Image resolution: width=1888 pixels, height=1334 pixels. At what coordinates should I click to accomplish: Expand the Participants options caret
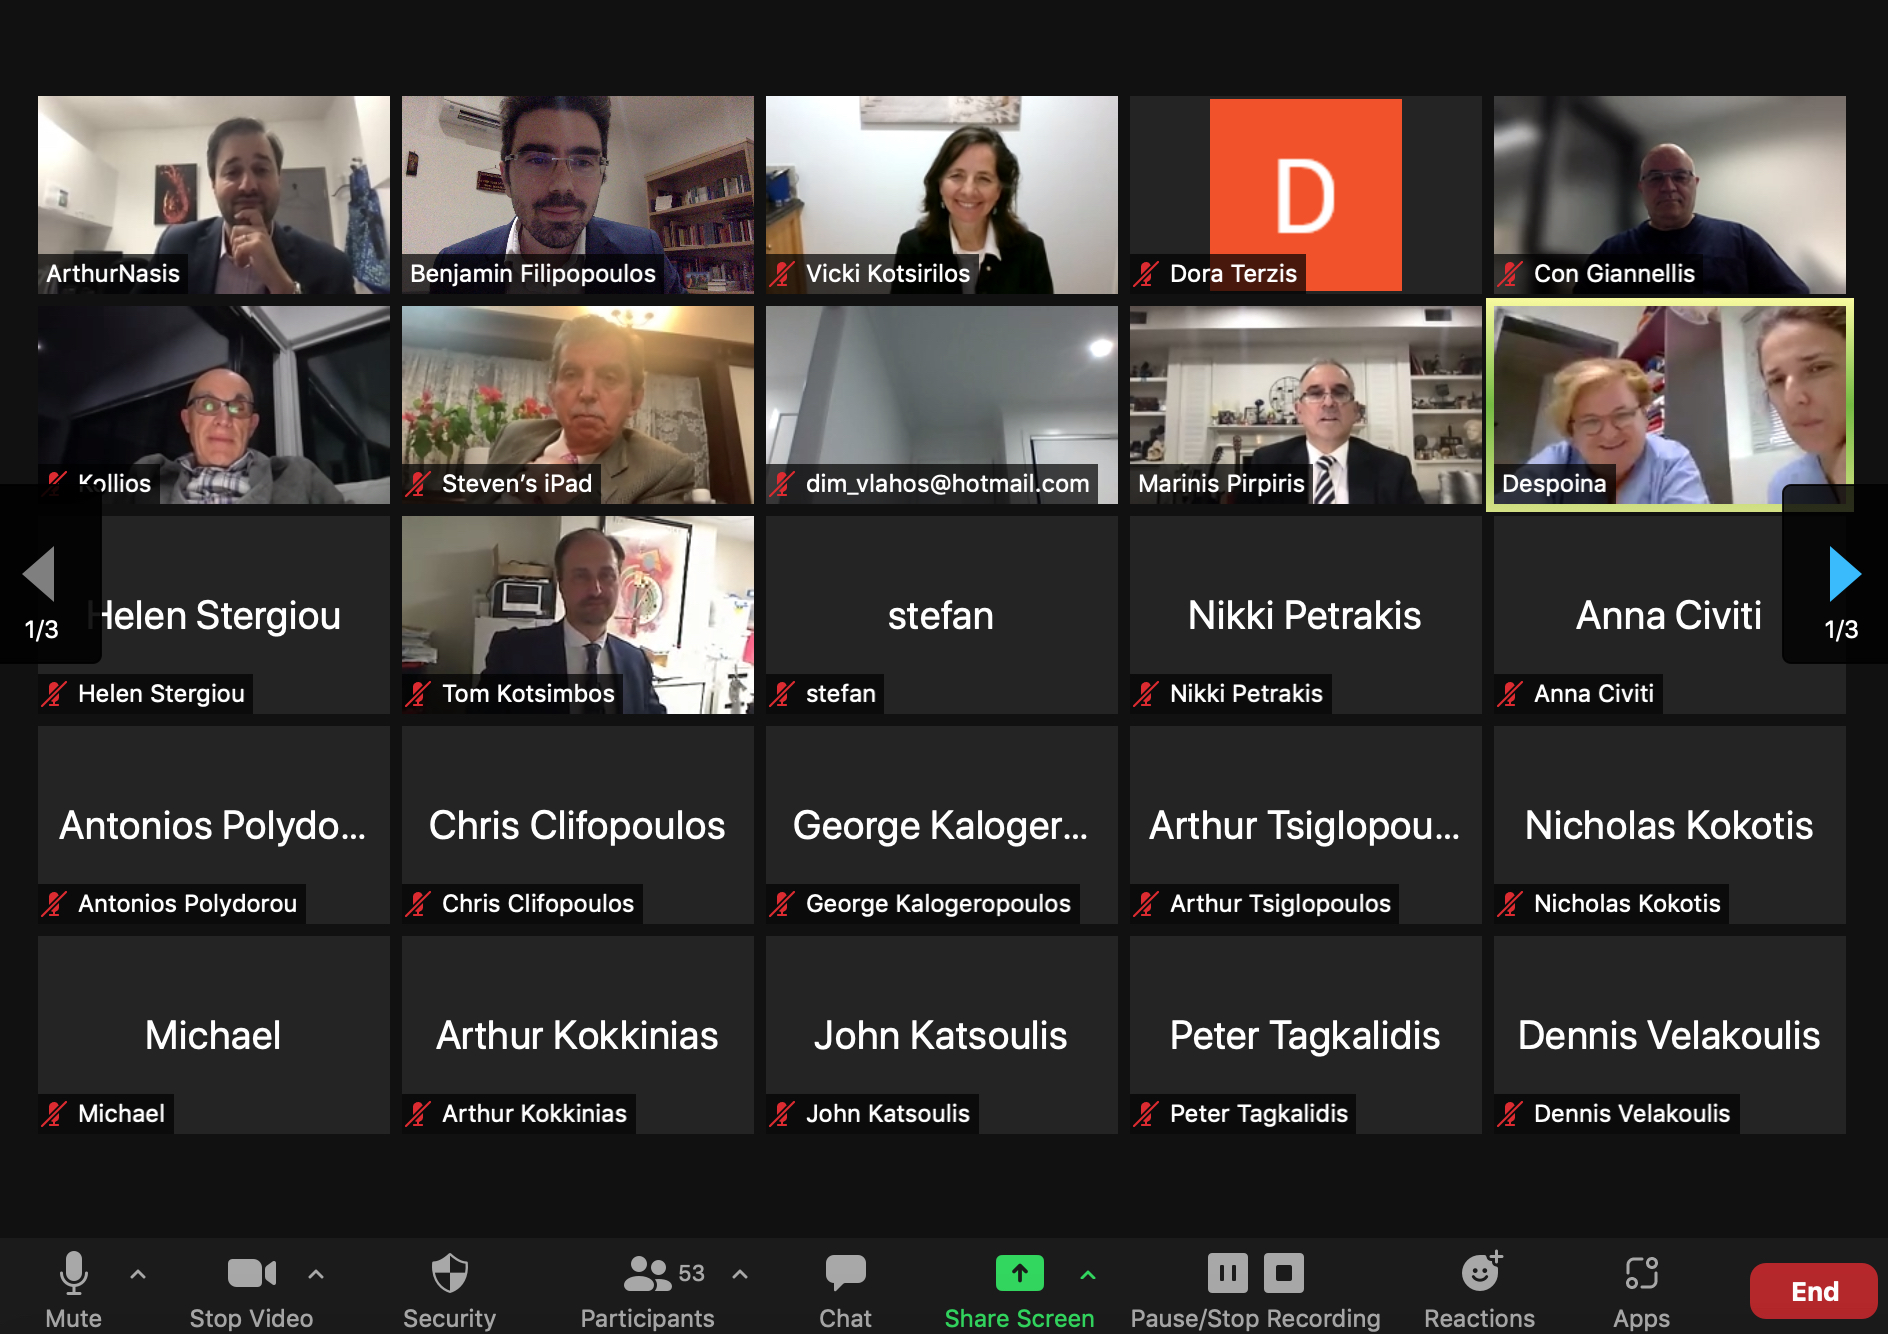pyautogui.click(x=740, y=1274)
